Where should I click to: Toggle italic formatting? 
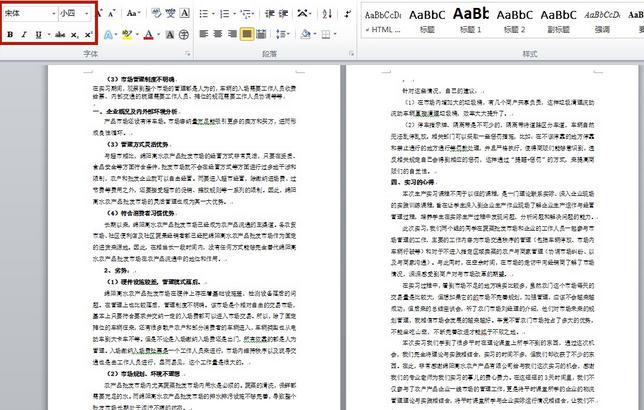point(24,35)
